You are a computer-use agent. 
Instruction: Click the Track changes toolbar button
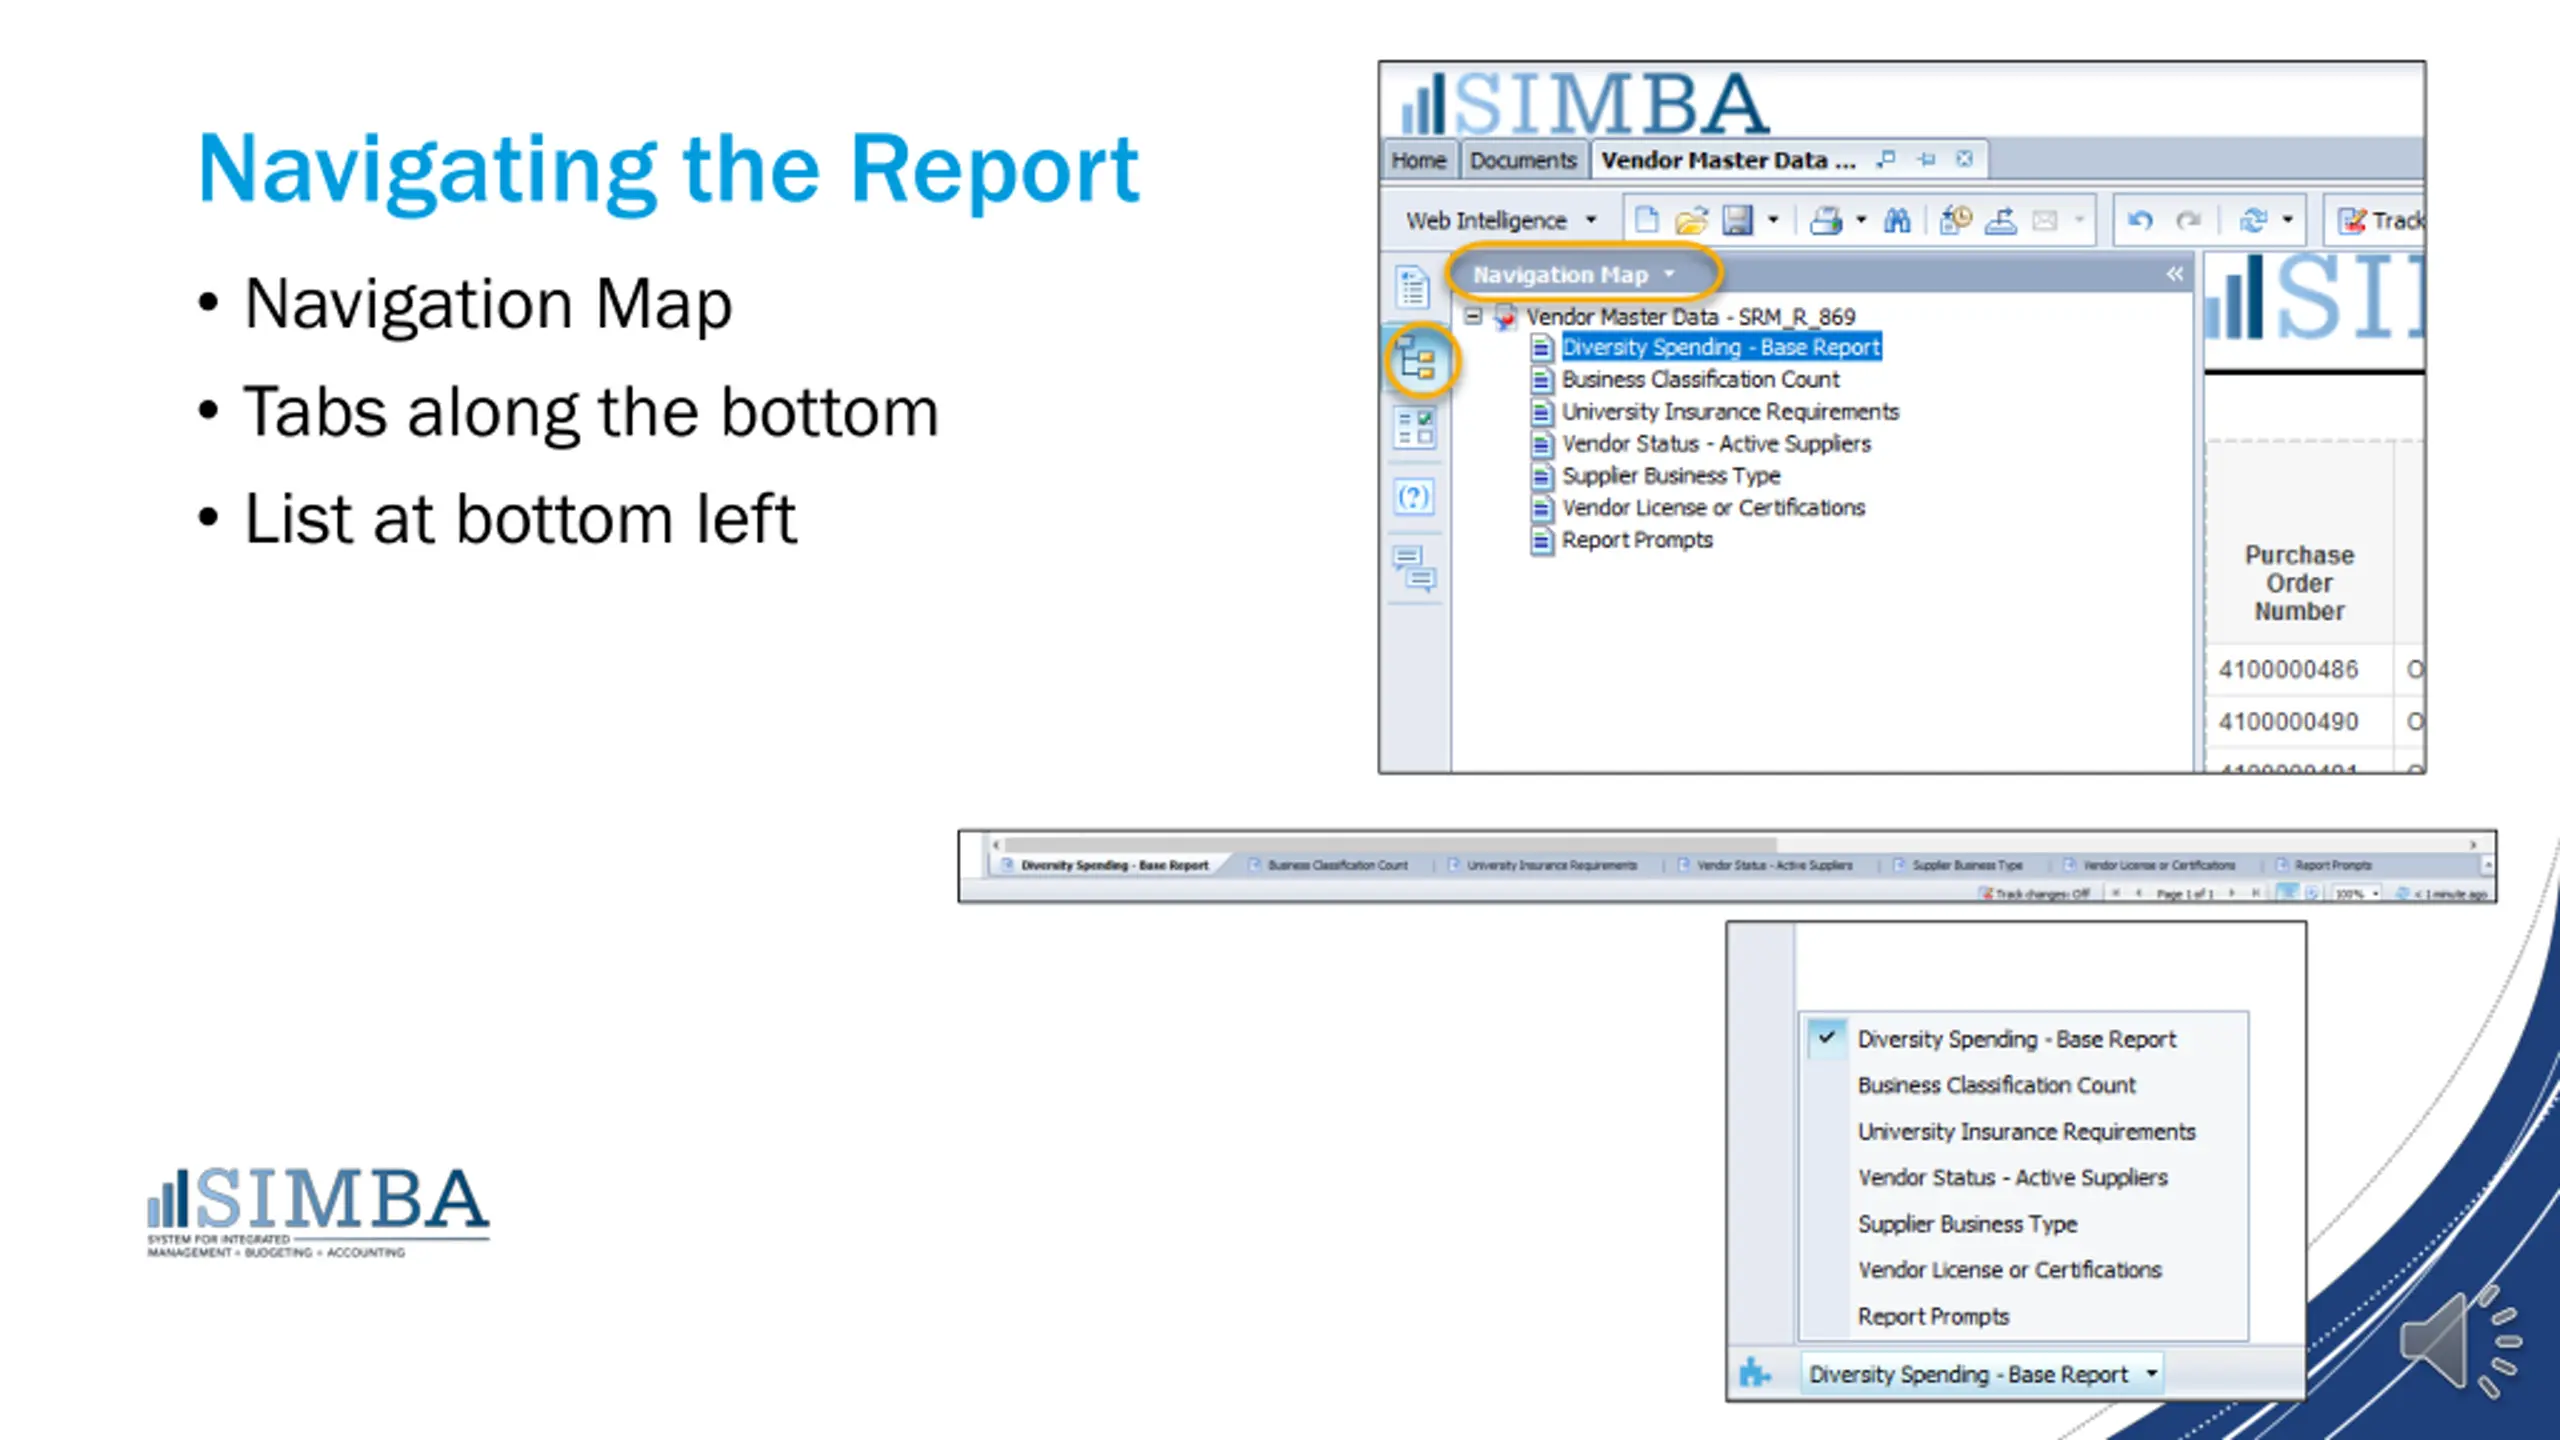pos(2379,220)
